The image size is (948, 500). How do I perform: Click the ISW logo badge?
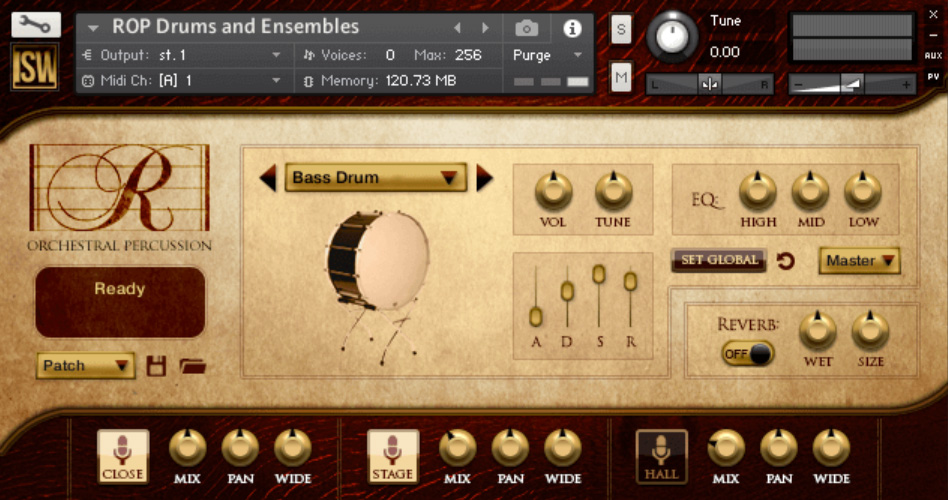tap(35, 67)
